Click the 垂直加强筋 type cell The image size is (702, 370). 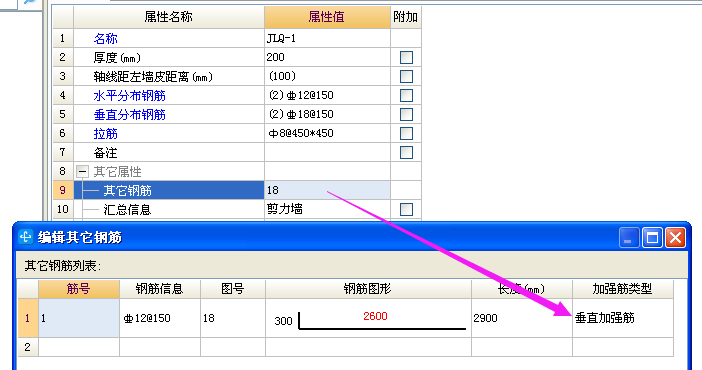click(x=623, y=318)
